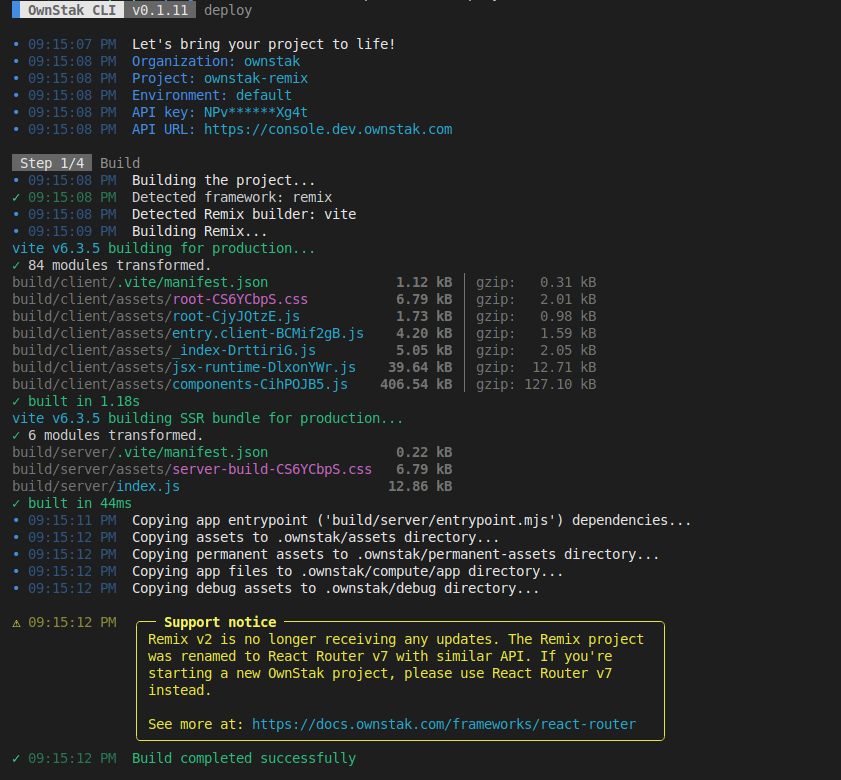Click 'Organization: ownstak' line
The height and width of the screenshot is (780, 841).
pos(216,61)
